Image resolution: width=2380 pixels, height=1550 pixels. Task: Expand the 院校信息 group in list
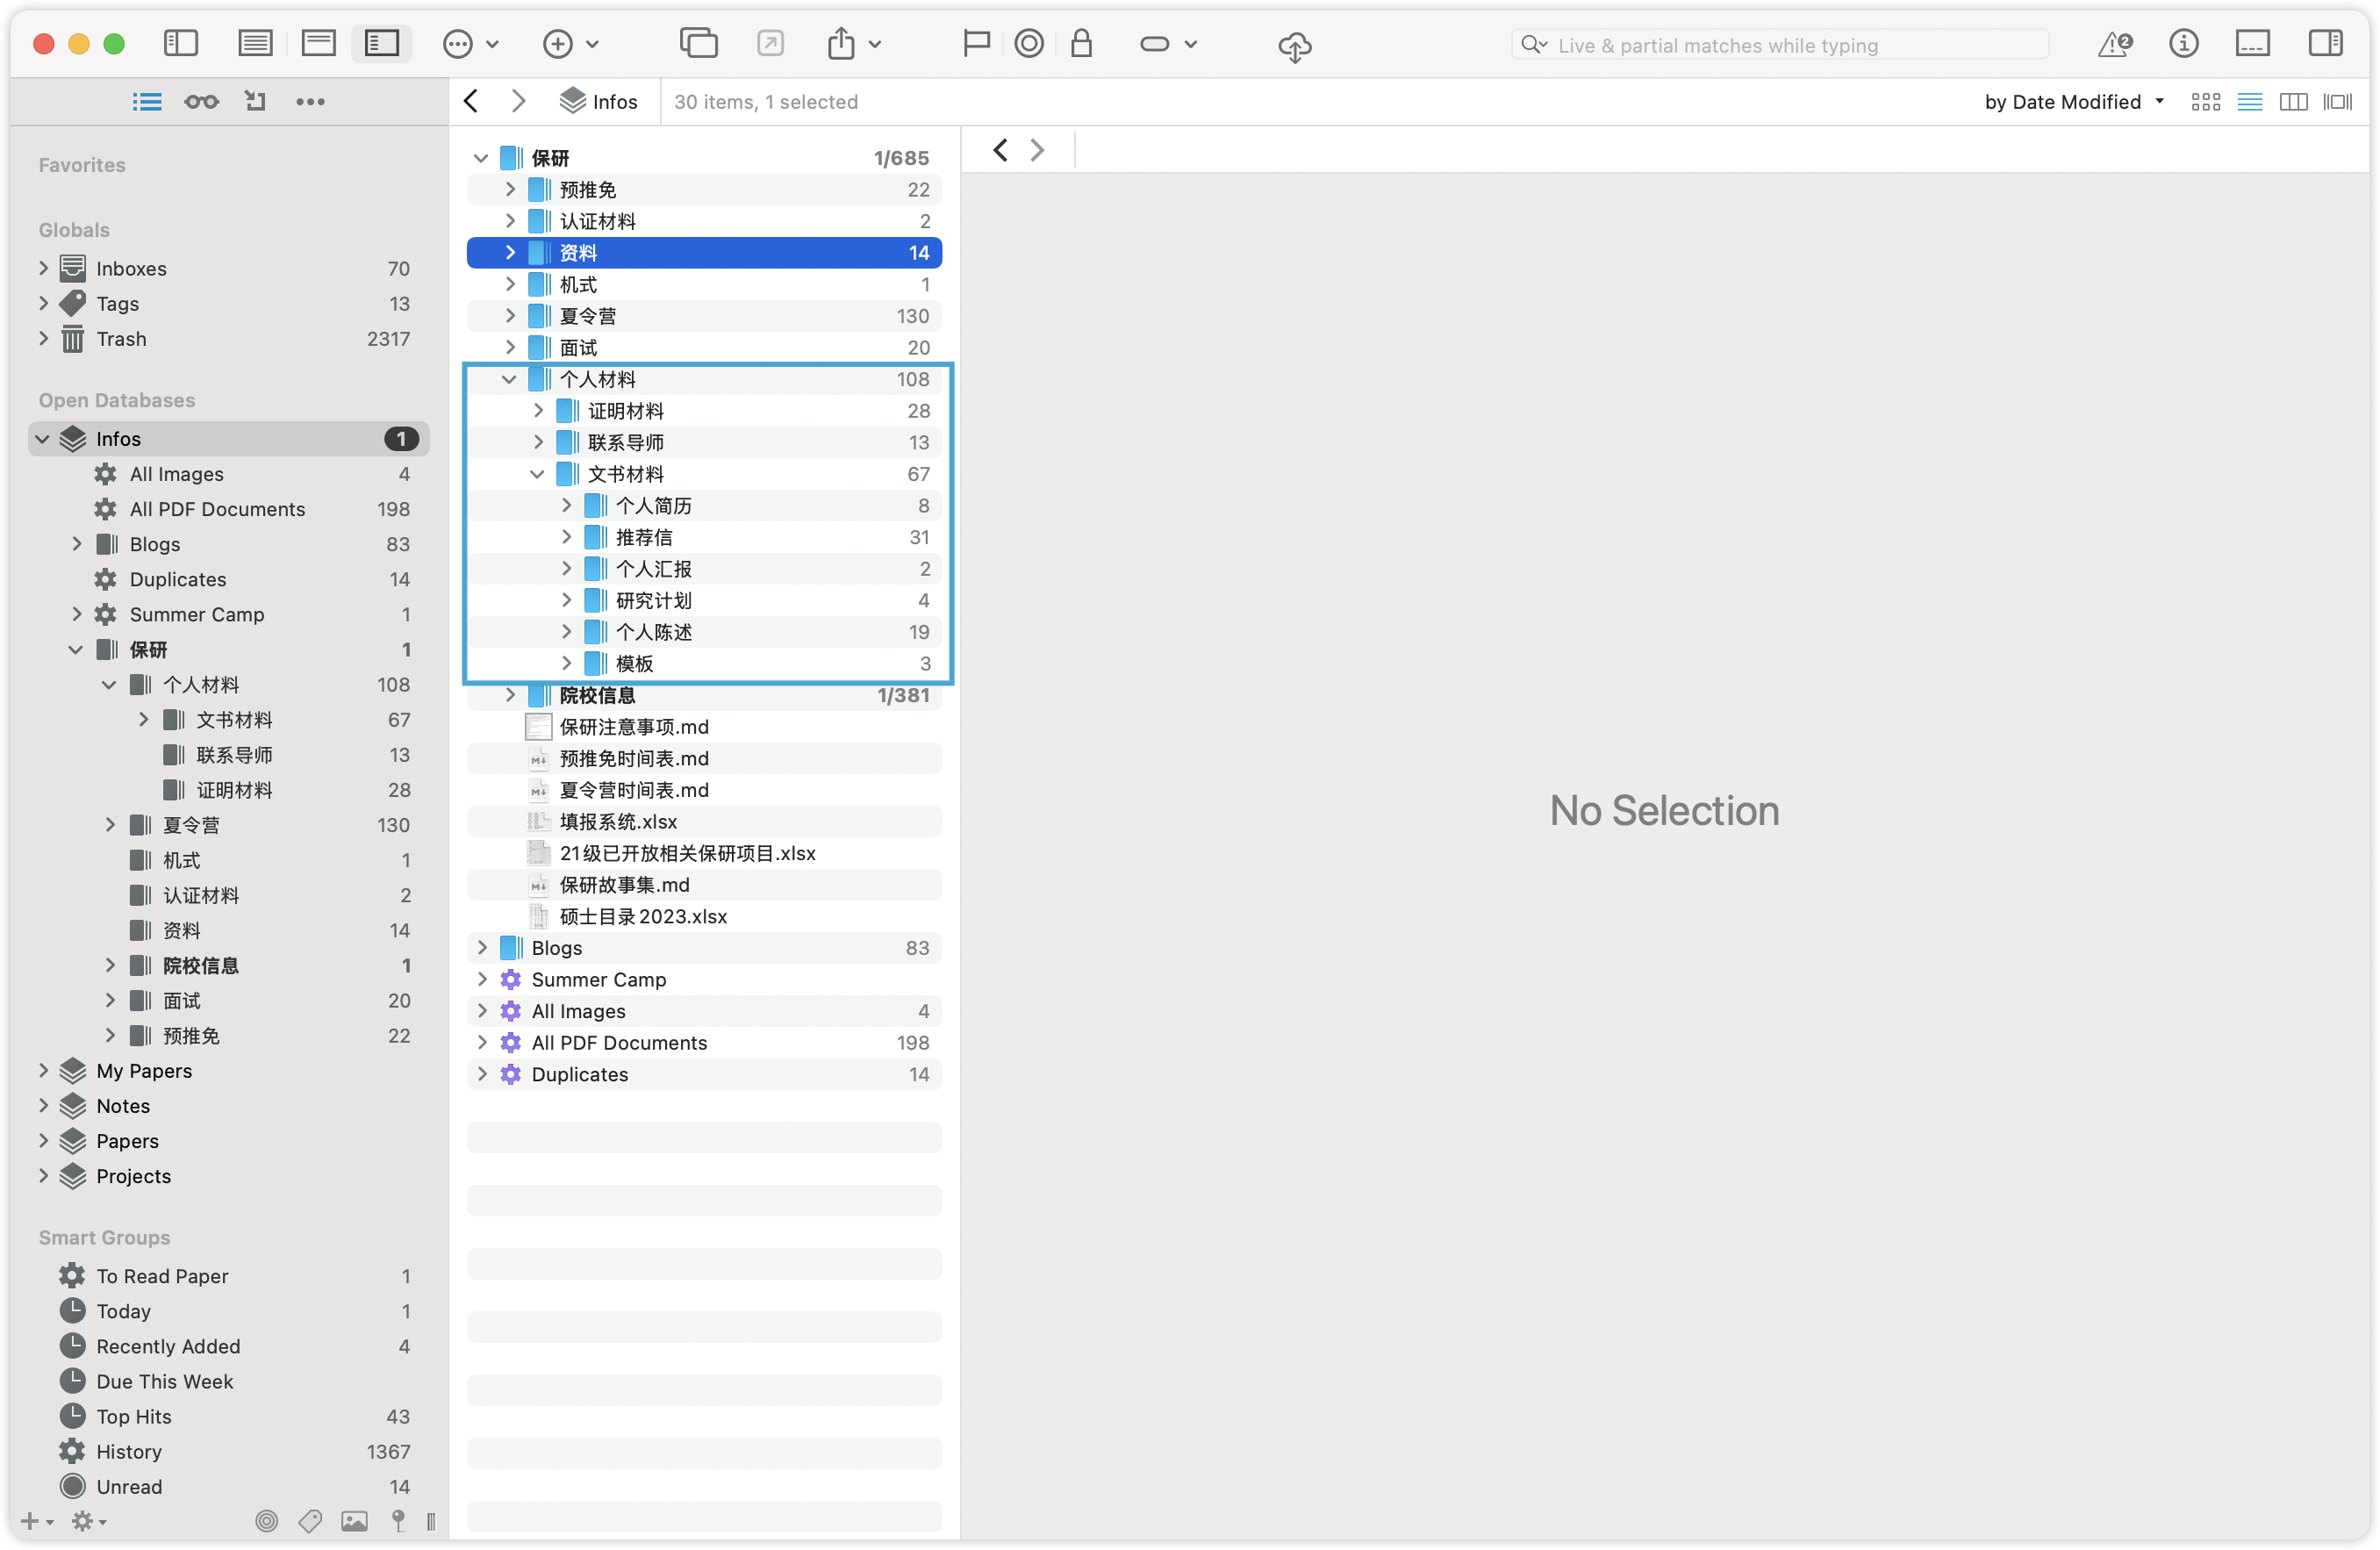click(x=510, y=695)
